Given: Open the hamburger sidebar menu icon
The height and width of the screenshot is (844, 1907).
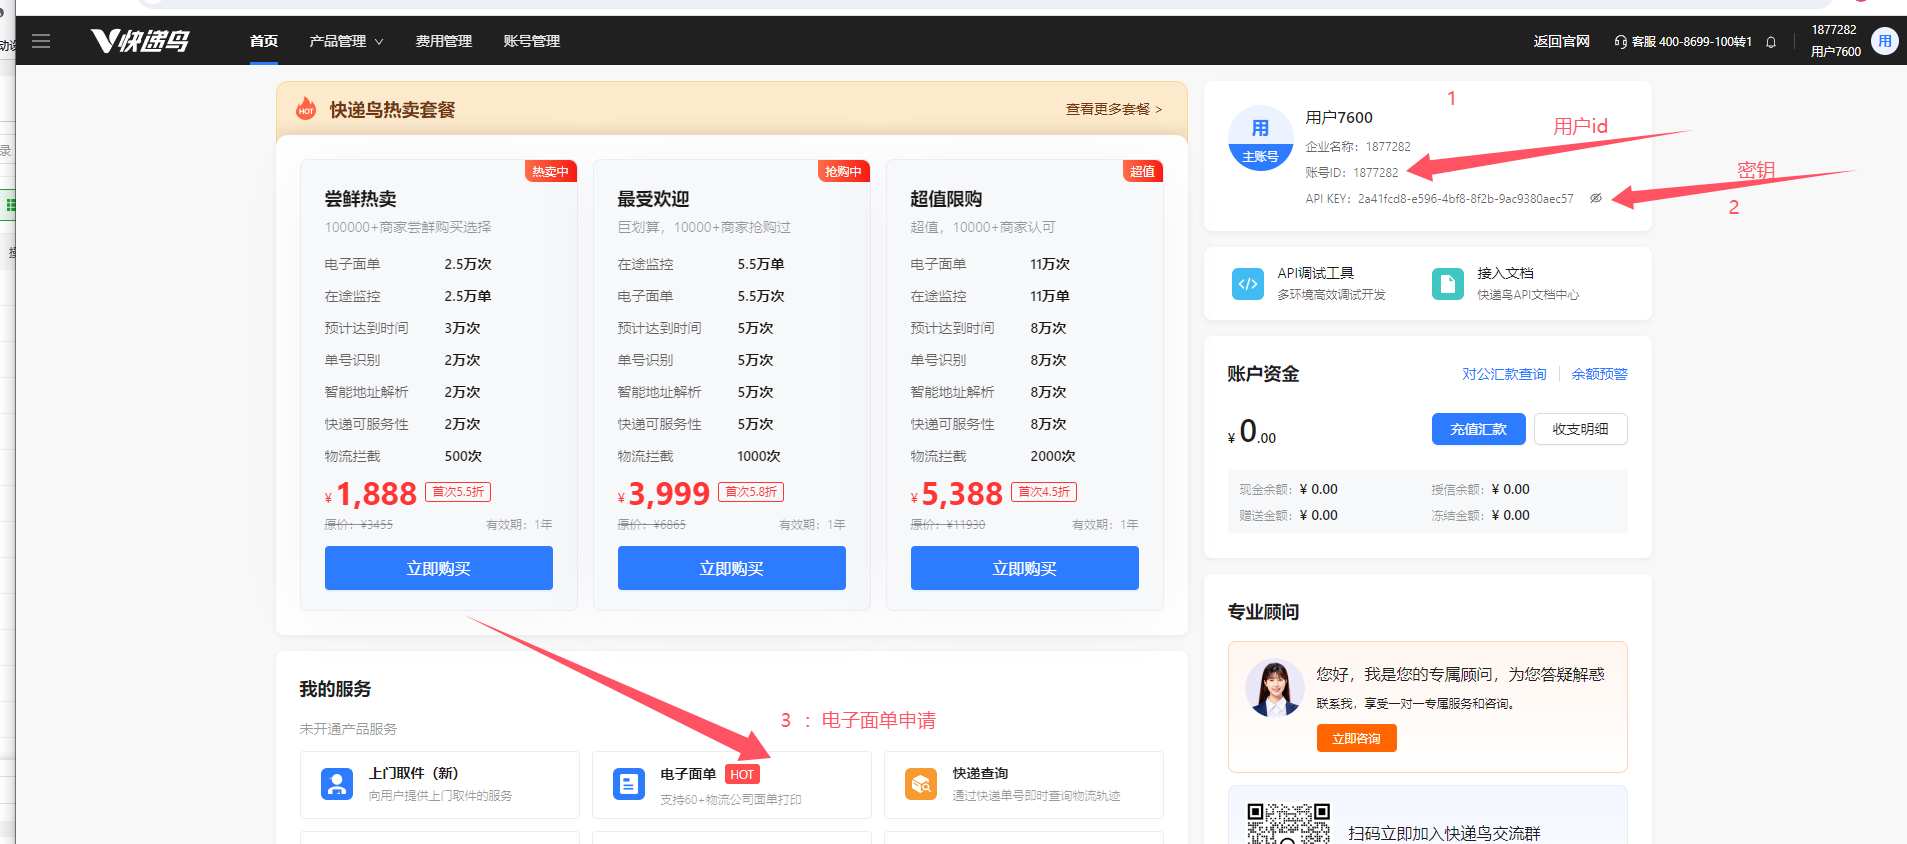Looking at the screenshot, I should [x=41, y=41].
